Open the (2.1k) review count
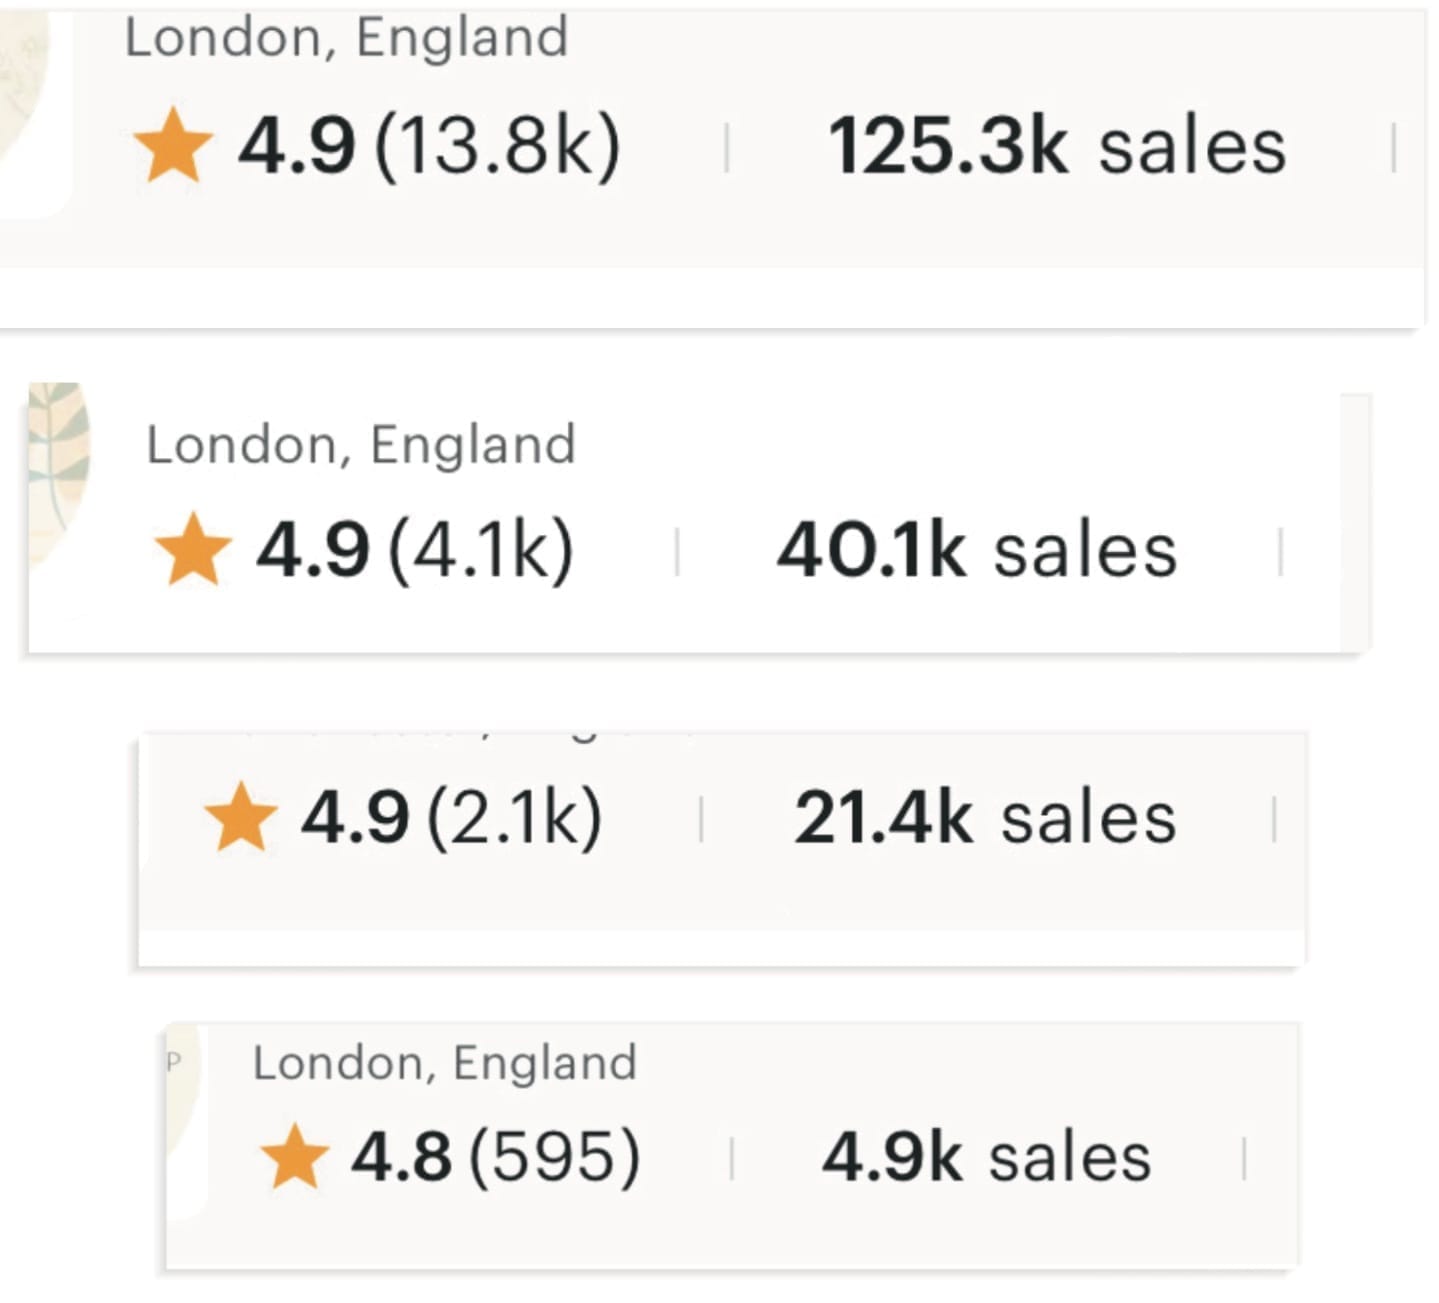The width and height of the screenshot is (1439, 1303). [x=514, y=818]
